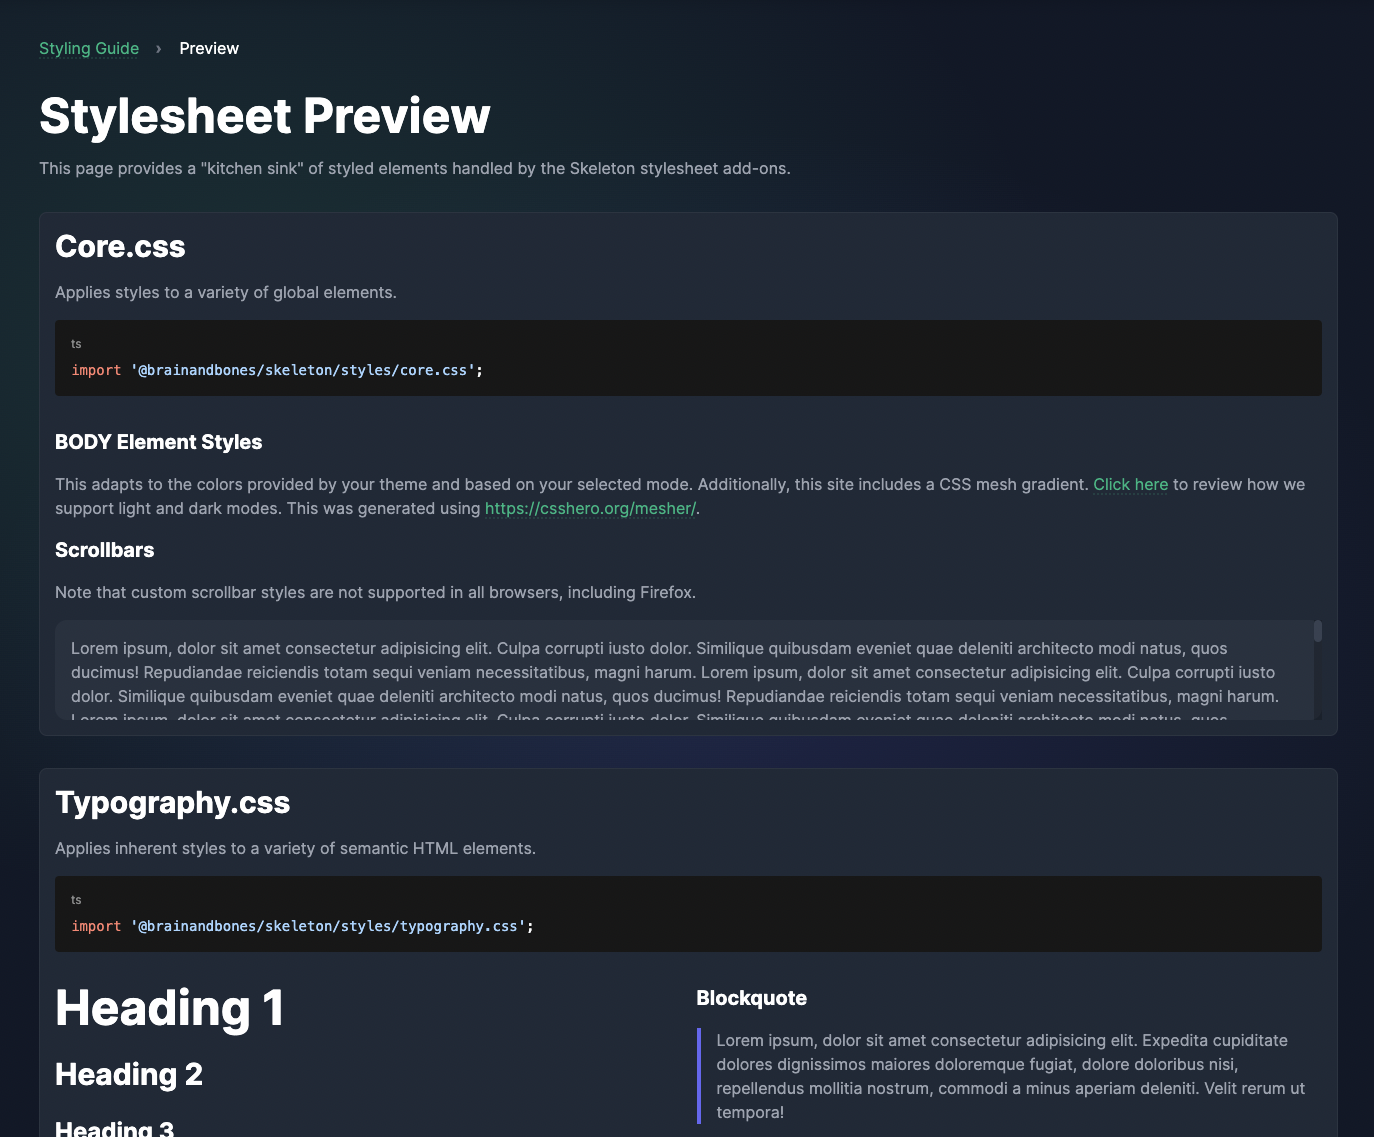Click the core.css import code snippet
The height and width of the screenshot is (1137, 1374).
pyautogui.click(x=277, y=370)
